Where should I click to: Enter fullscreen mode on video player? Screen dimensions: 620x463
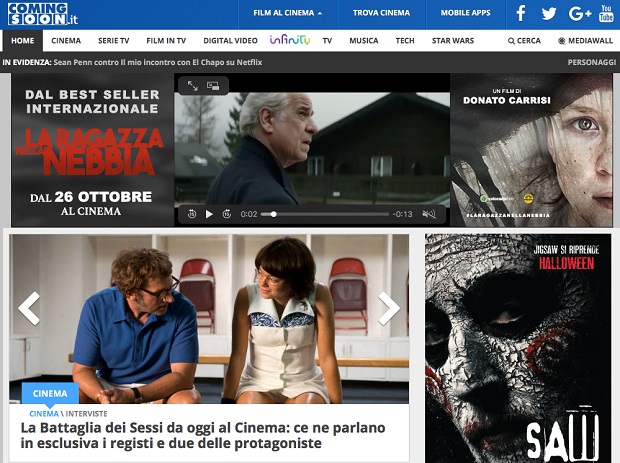coord(192,86)
